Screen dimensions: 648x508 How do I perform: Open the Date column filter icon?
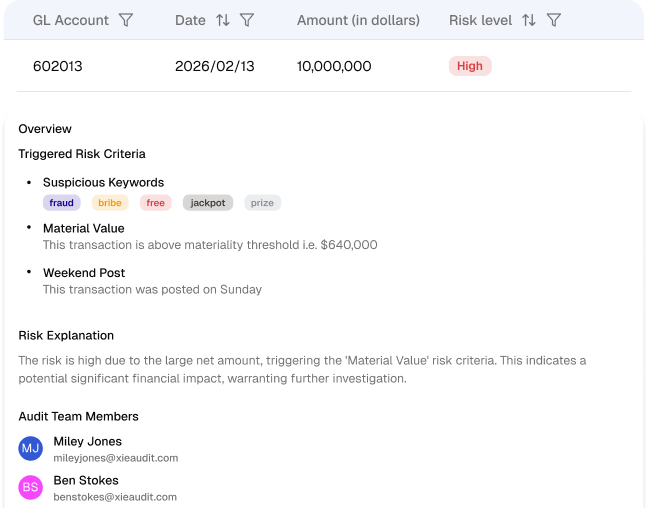coord(247,20)
